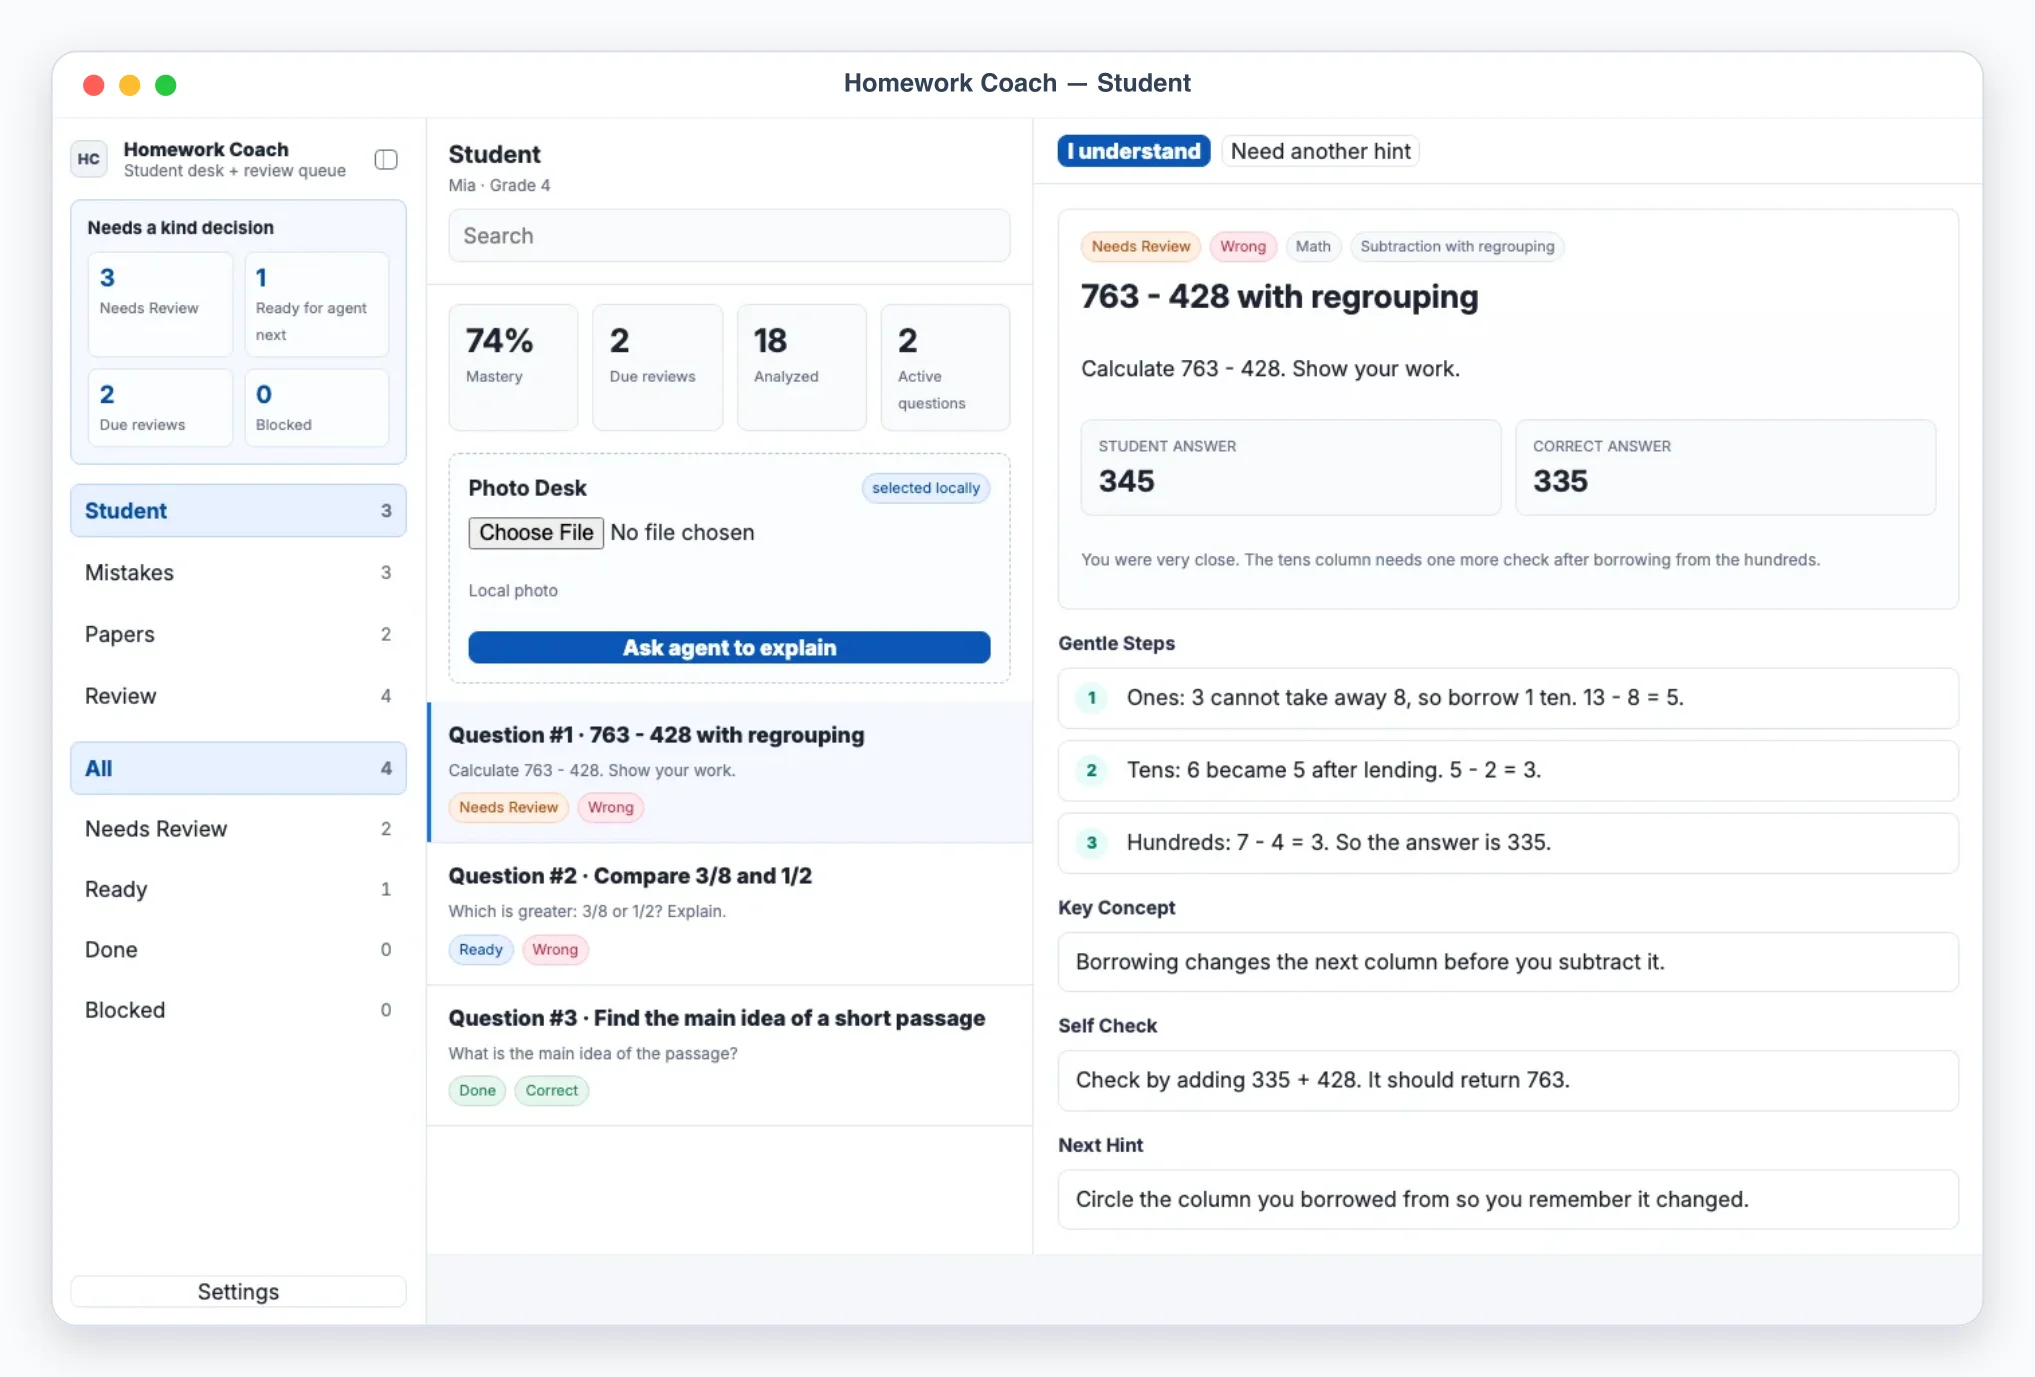Toggle the sidebar collapse icon
The width and height of the screenshot is (2035, 1377).
[x=386, y=160]
